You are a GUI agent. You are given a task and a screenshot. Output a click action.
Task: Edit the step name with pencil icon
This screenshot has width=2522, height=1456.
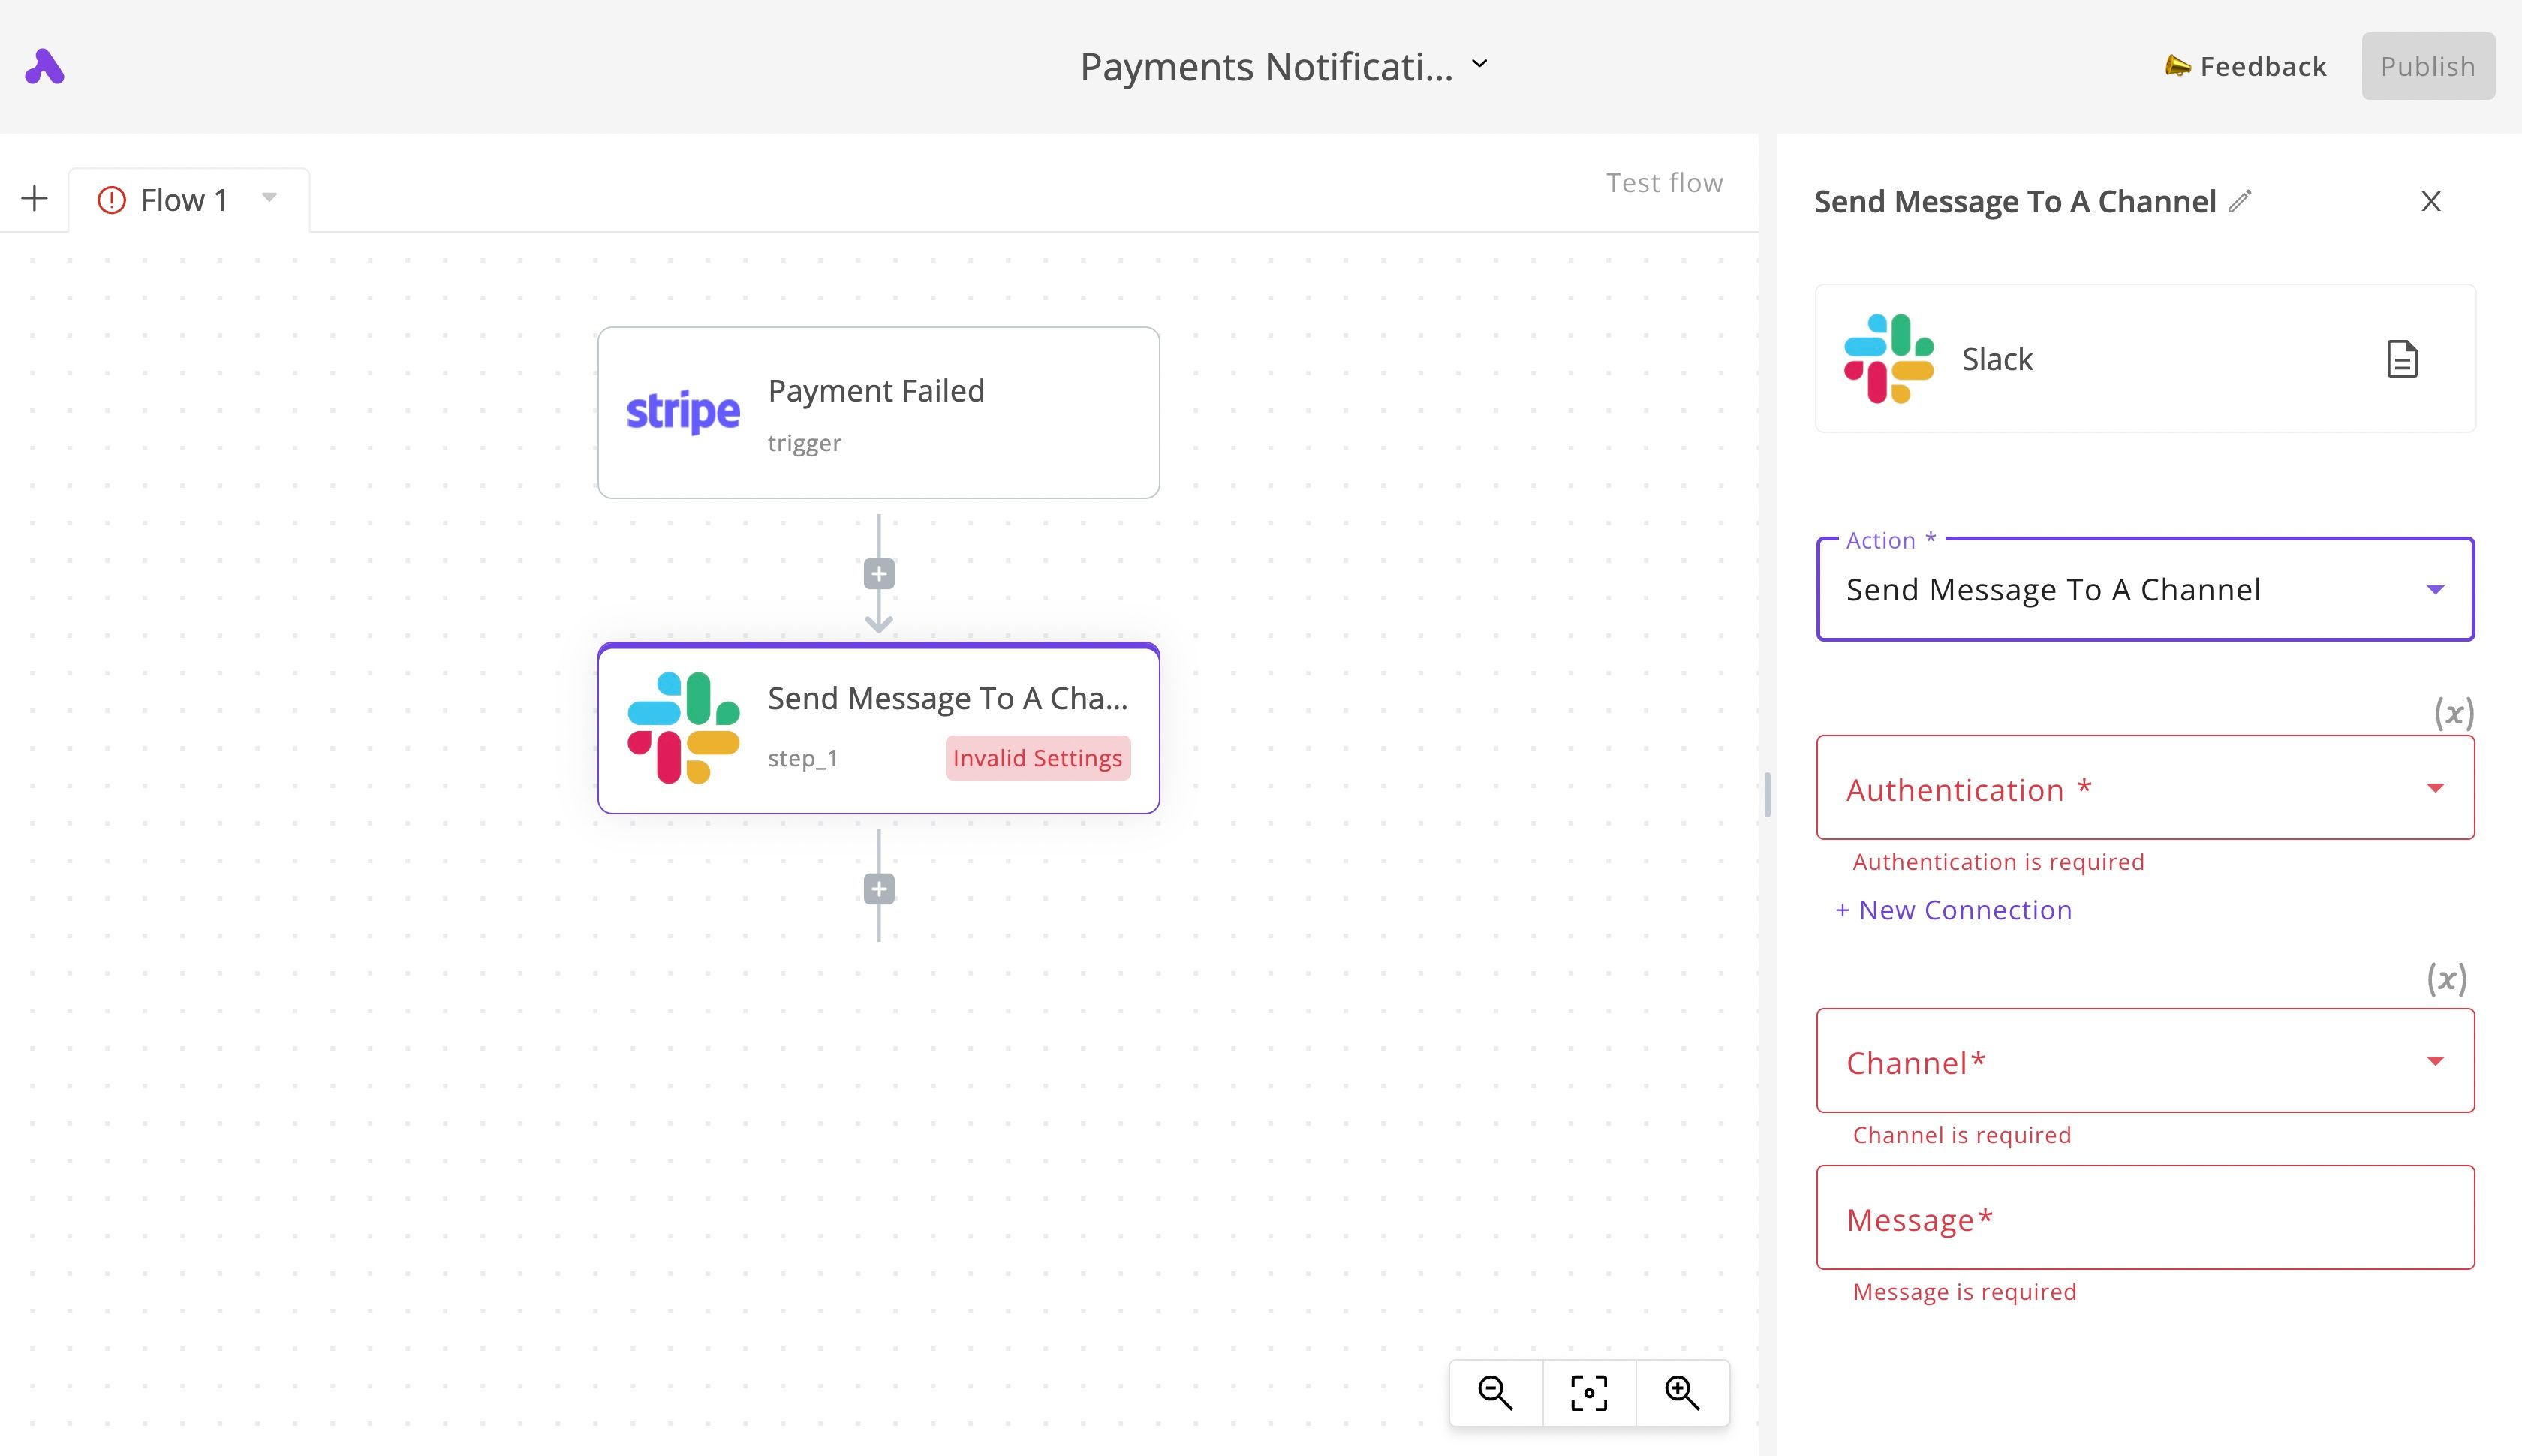coord(2239,201)
